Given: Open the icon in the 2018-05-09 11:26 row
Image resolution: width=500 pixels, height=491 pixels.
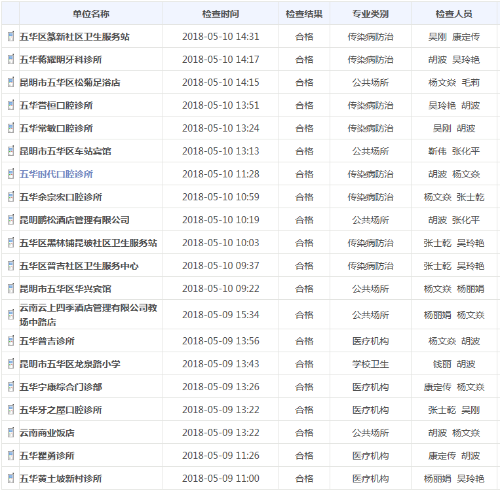Looking at the screenshot, I should coord(11,455).
